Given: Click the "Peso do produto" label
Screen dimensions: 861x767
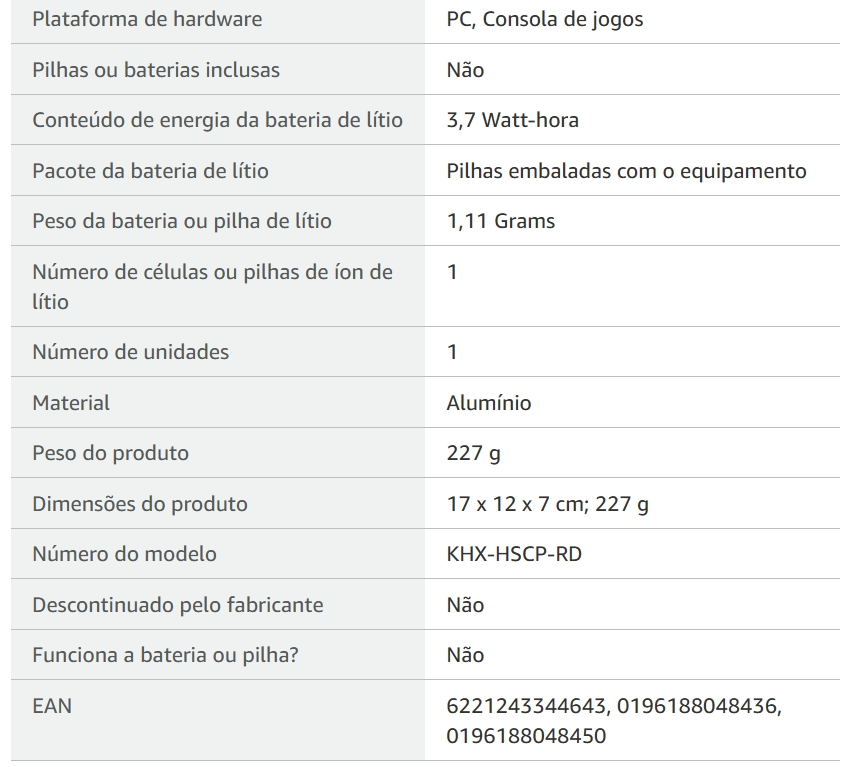Looking at the screenshot, I should (x=110, y=453).
